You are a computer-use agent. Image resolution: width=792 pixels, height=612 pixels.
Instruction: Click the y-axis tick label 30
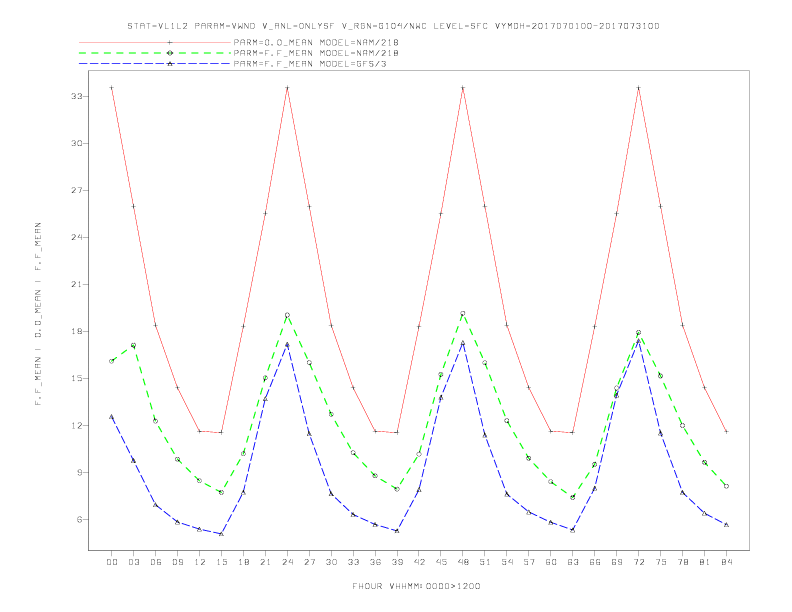point(77,143)
